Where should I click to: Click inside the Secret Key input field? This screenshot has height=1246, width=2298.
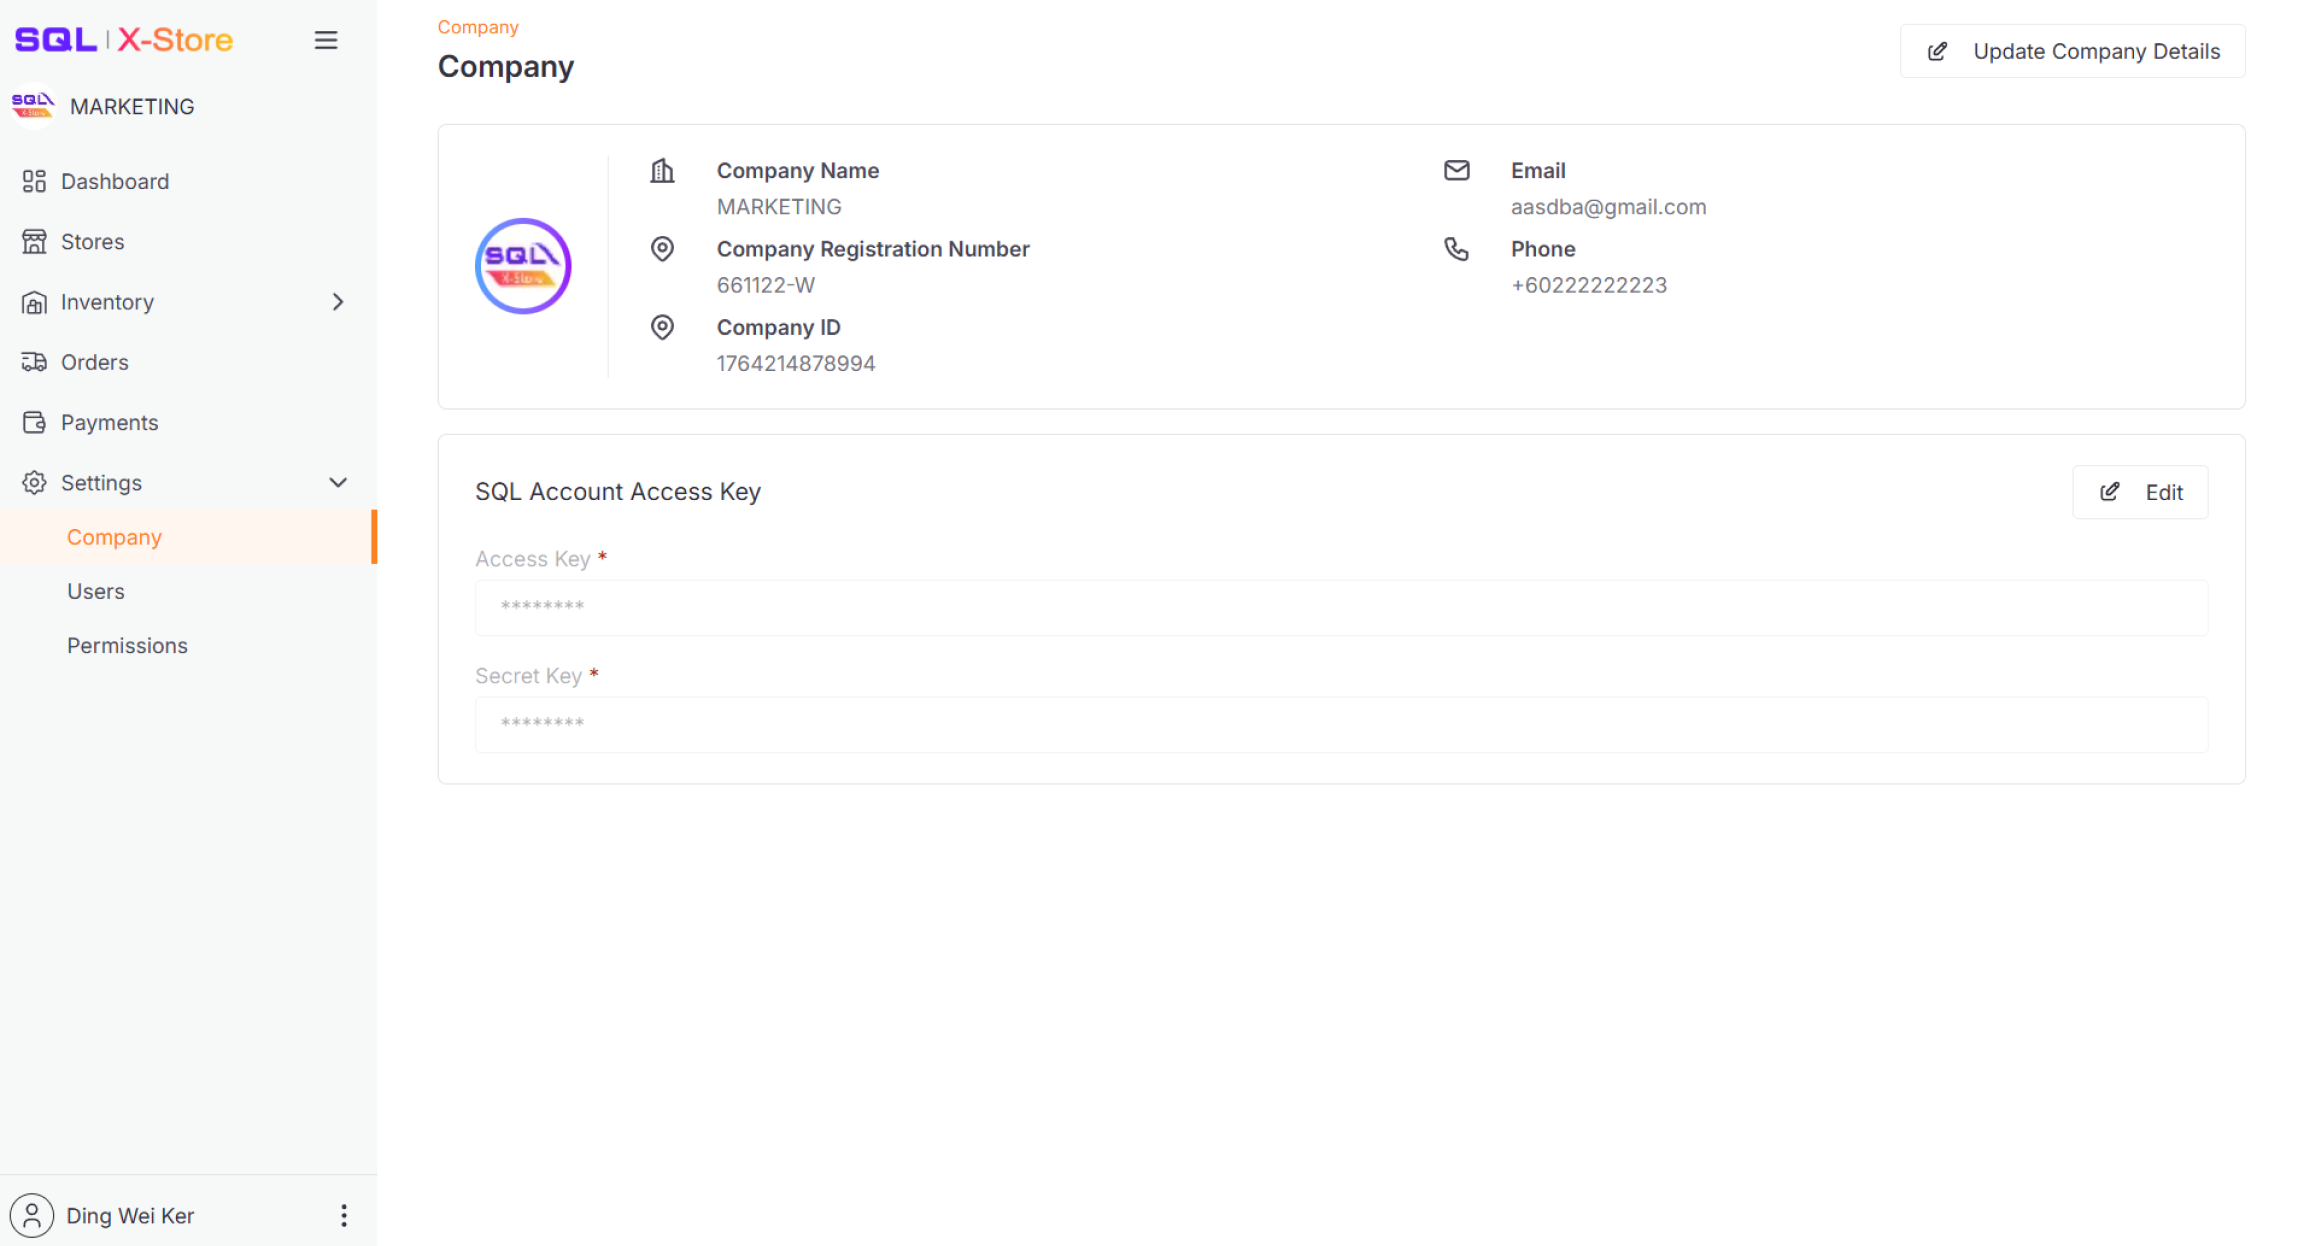1340,723
